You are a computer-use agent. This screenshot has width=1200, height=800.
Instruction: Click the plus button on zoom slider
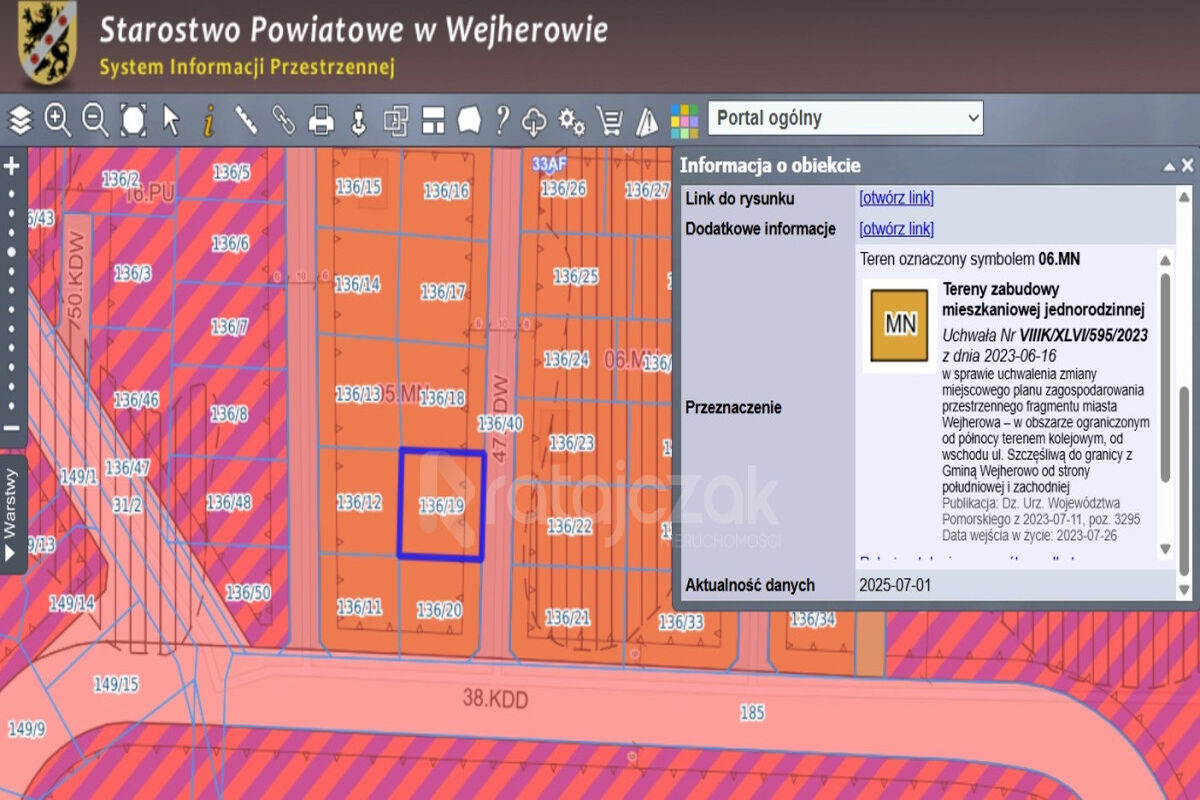12,166
